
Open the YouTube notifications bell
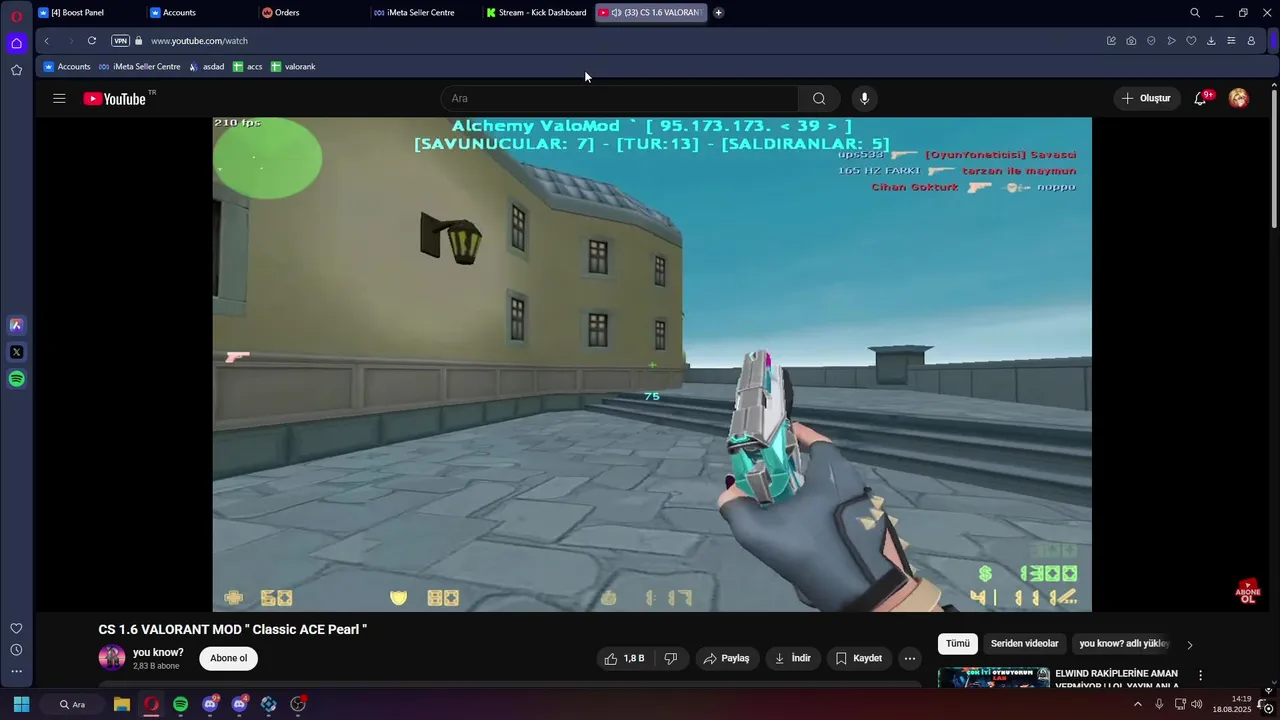(x=1201, y=98)
